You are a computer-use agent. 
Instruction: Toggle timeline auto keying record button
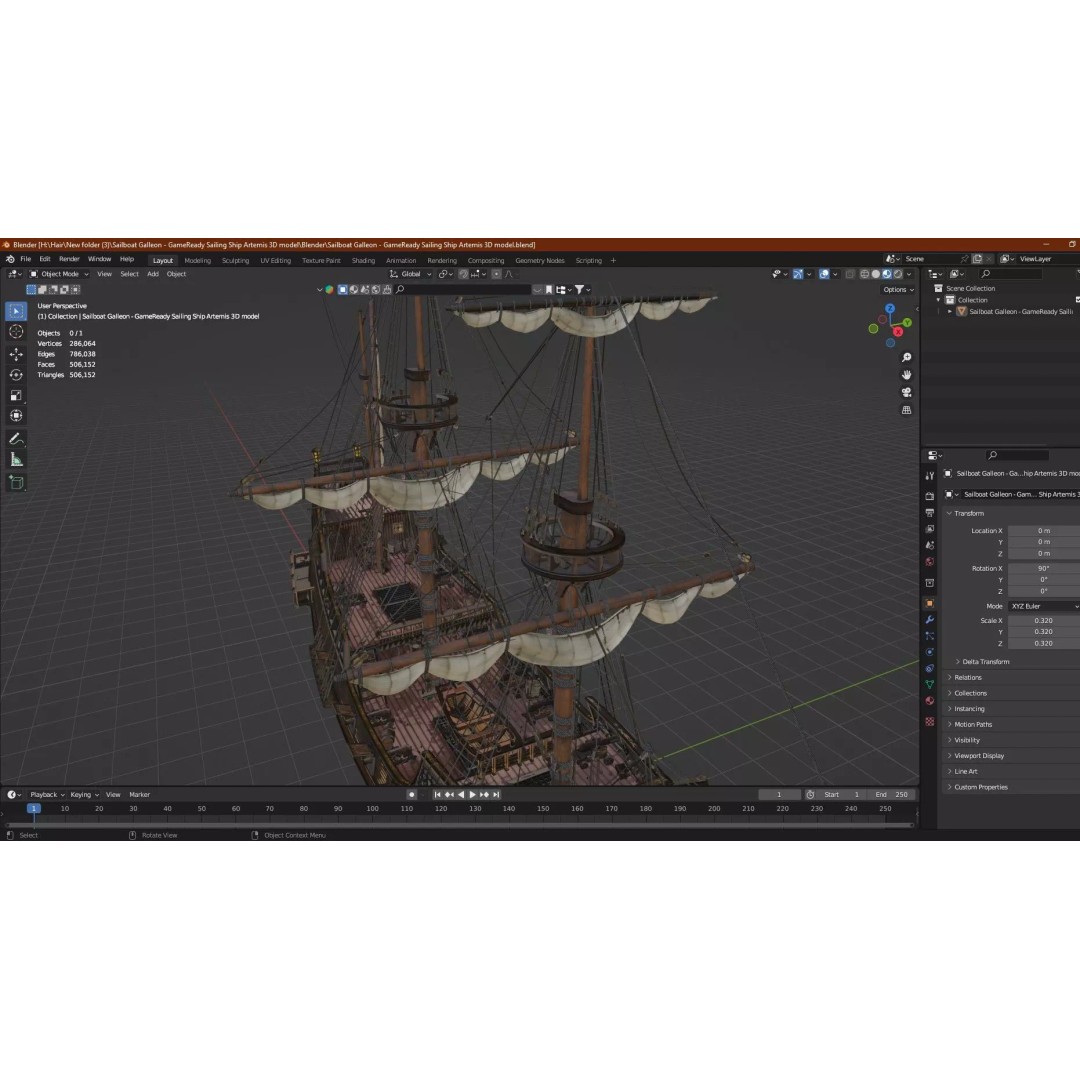[x=411, y=795]
